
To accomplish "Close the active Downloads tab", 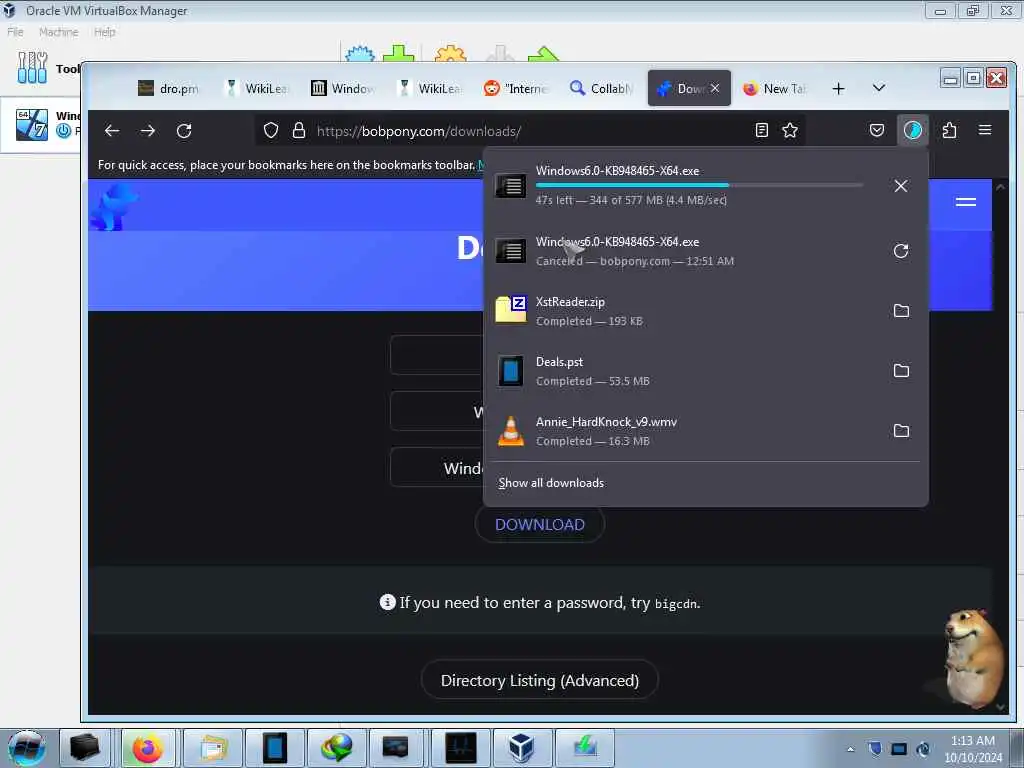I will click(715, 88).
